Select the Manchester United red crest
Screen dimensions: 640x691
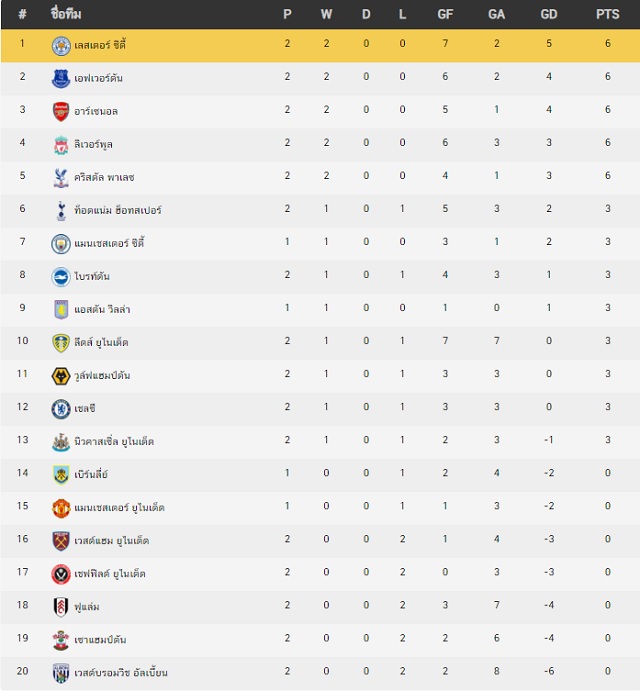tap(61, 508)
